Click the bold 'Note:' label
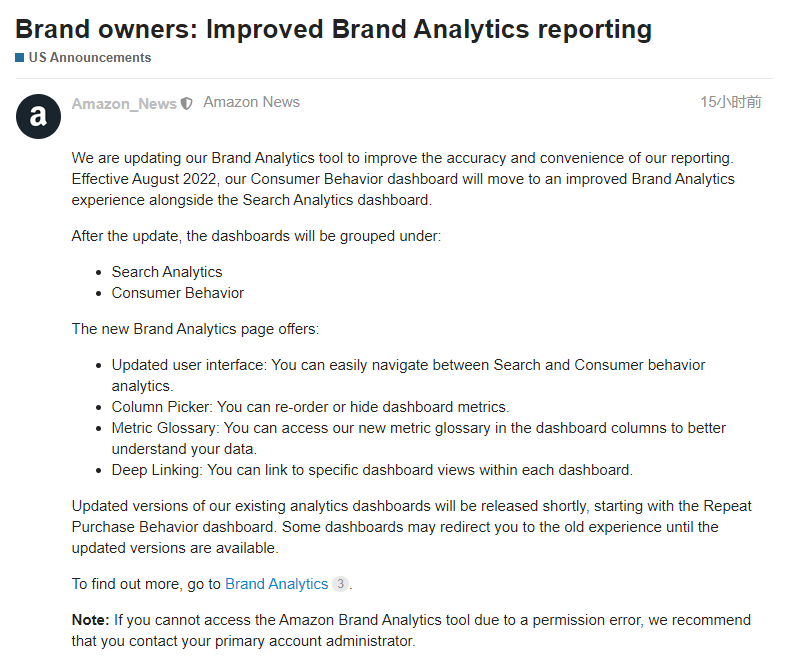This screenshot has width=791, height=659. (90, 620)
